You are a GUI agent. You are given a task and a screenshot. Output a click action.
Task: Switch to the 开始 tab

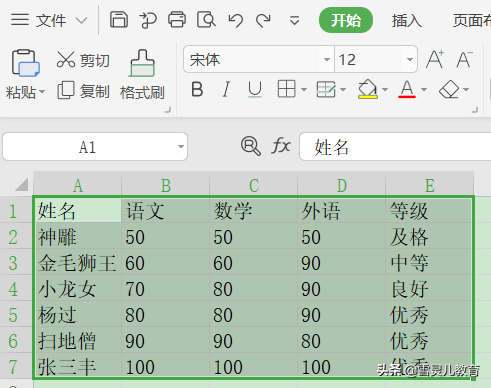pyautogui.click(x=346, y=20)
